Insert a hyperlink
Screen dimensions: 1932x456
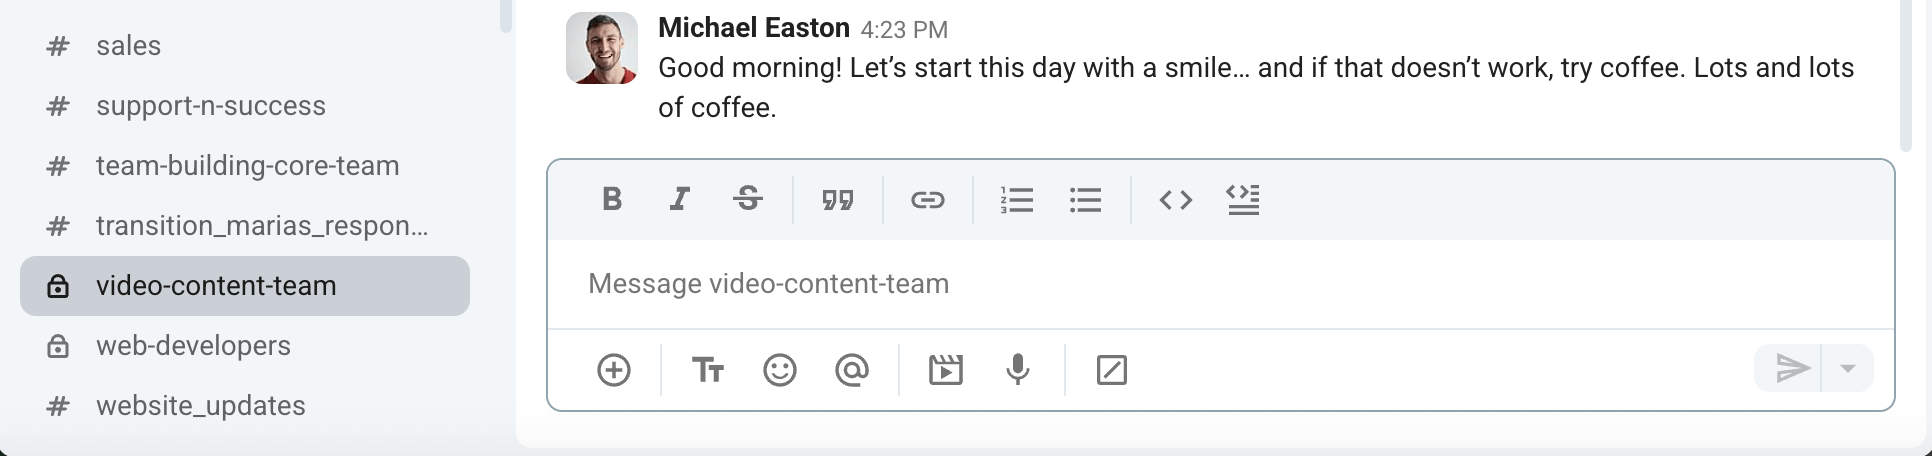pos(928,200)
